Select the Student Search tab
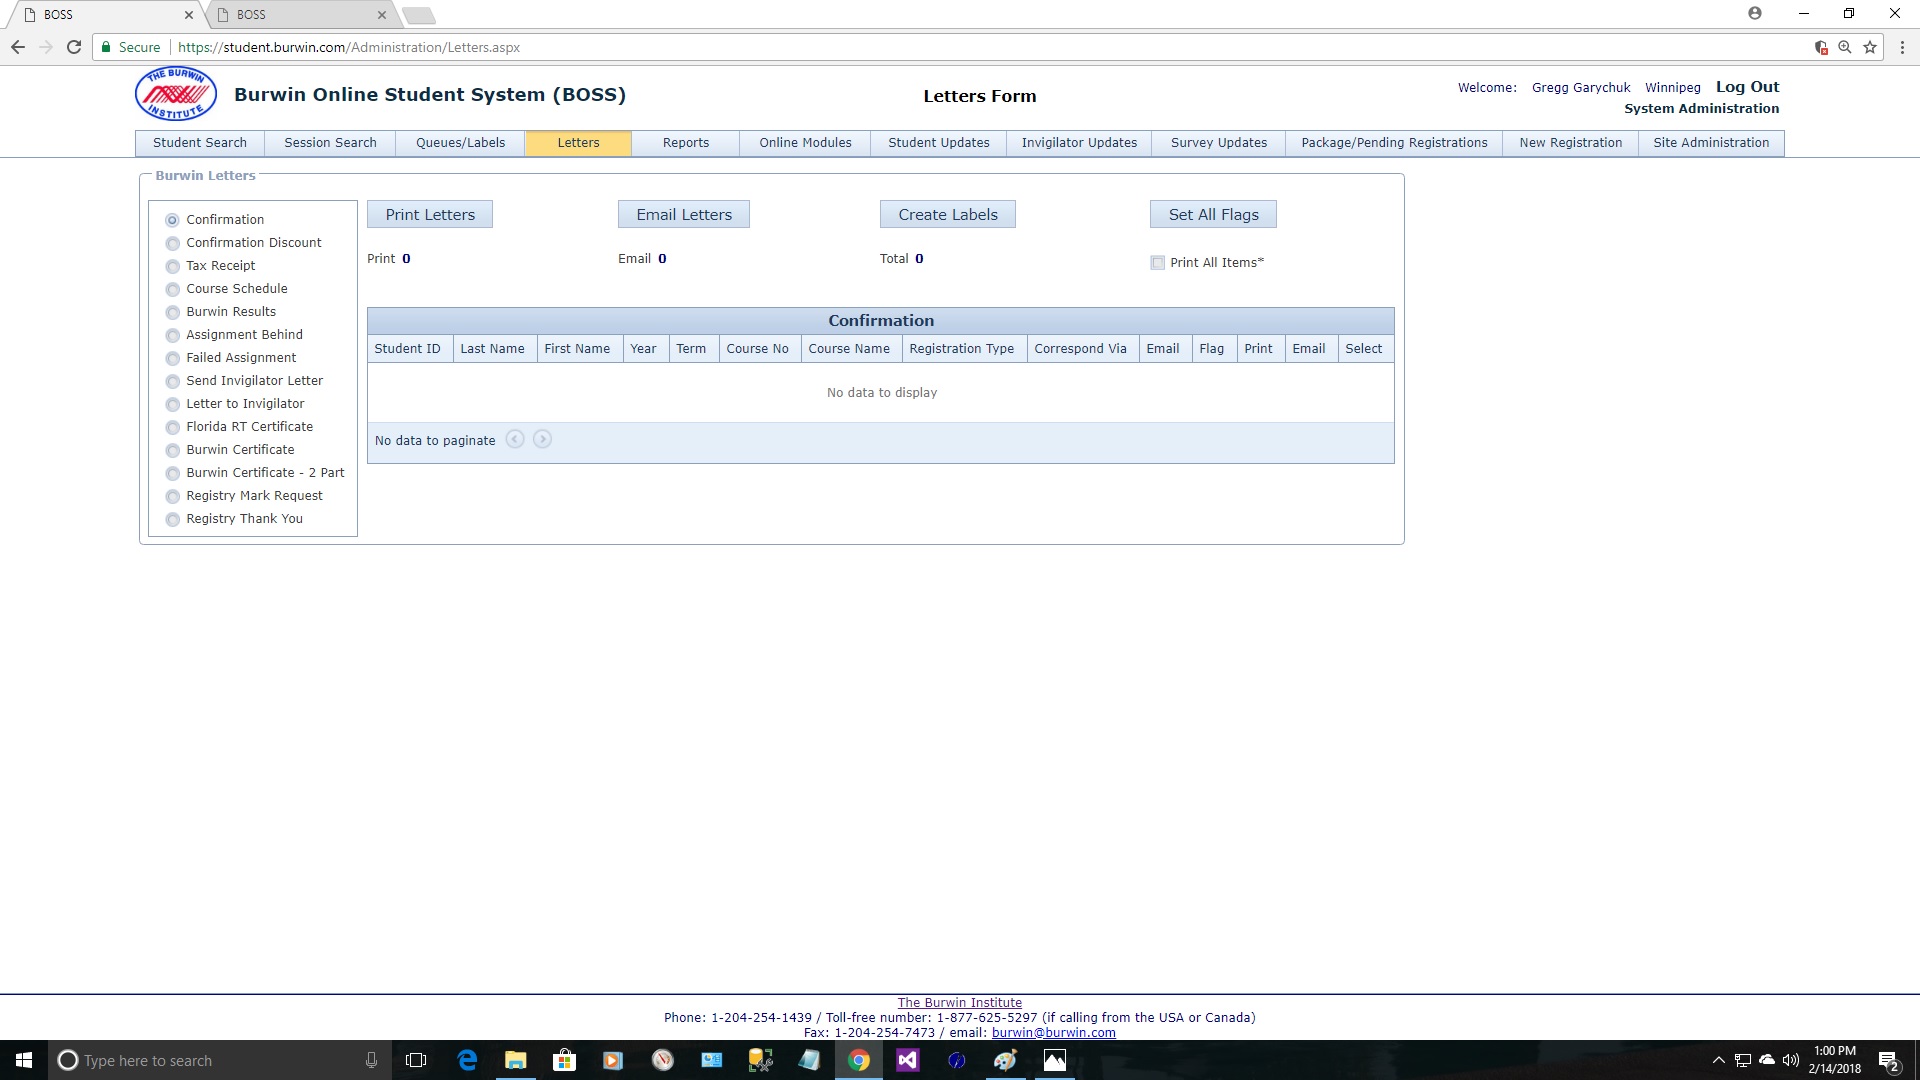This screenshot has width=1920, height=1080. 199,141
